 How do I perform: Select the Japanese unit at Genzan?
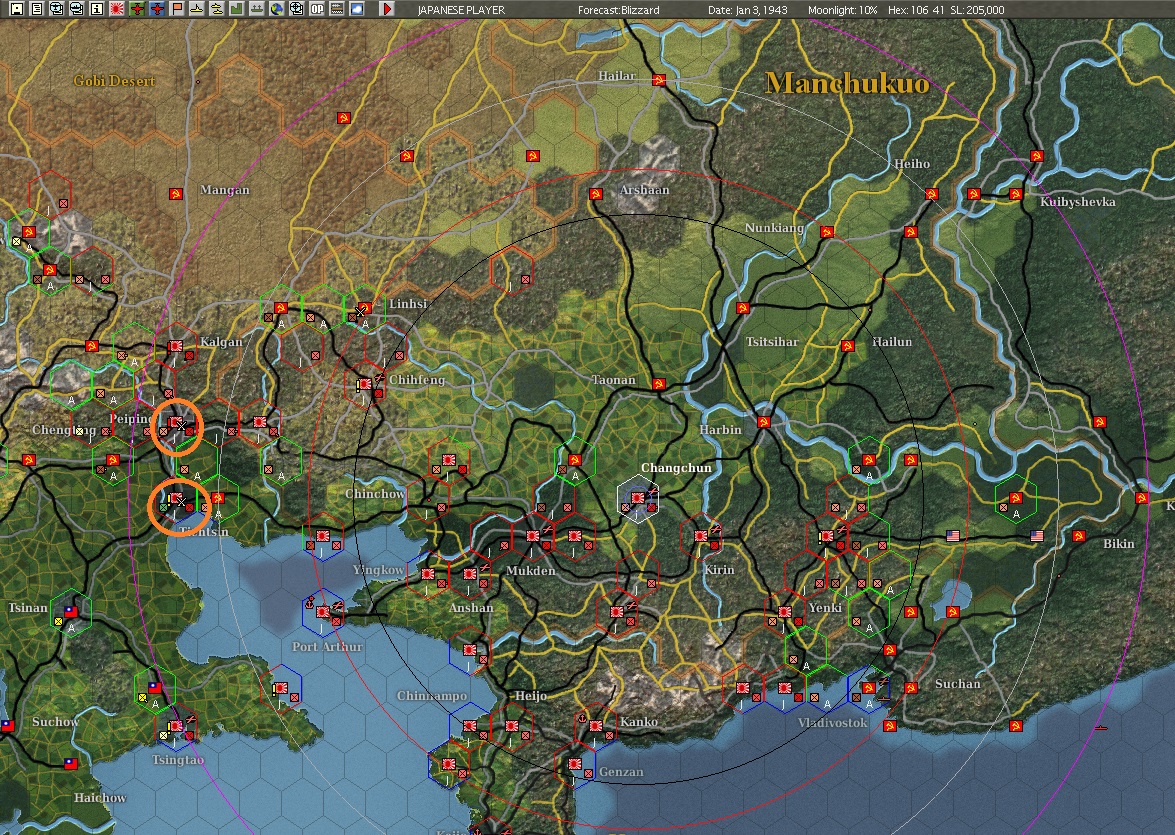pyautogui.click(x=575, y=764)
